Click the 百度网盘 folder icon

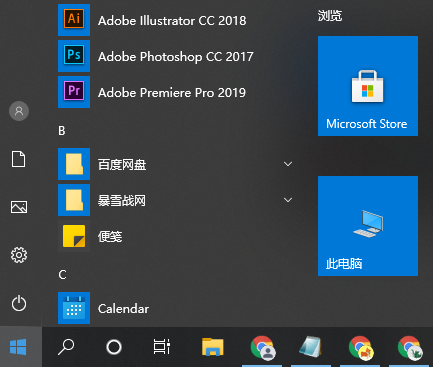point(74,164)
